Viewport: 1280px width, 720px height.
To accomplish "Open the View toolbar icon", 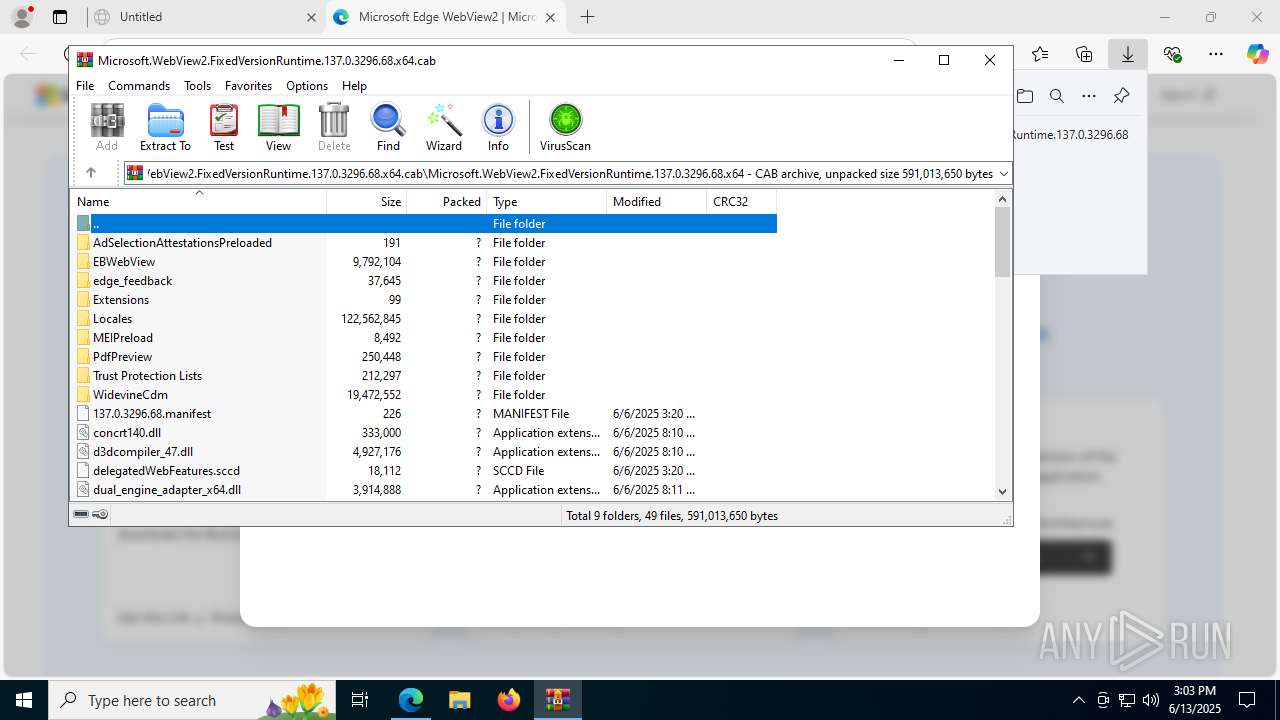I will tap(278, 128).
